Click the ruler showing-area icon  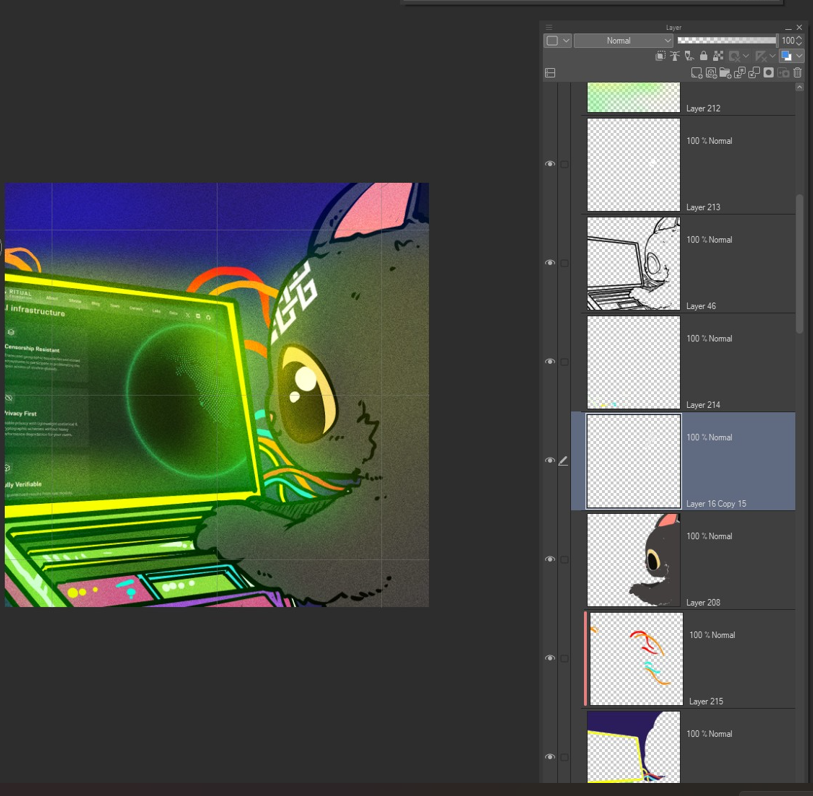click(761, 56)
